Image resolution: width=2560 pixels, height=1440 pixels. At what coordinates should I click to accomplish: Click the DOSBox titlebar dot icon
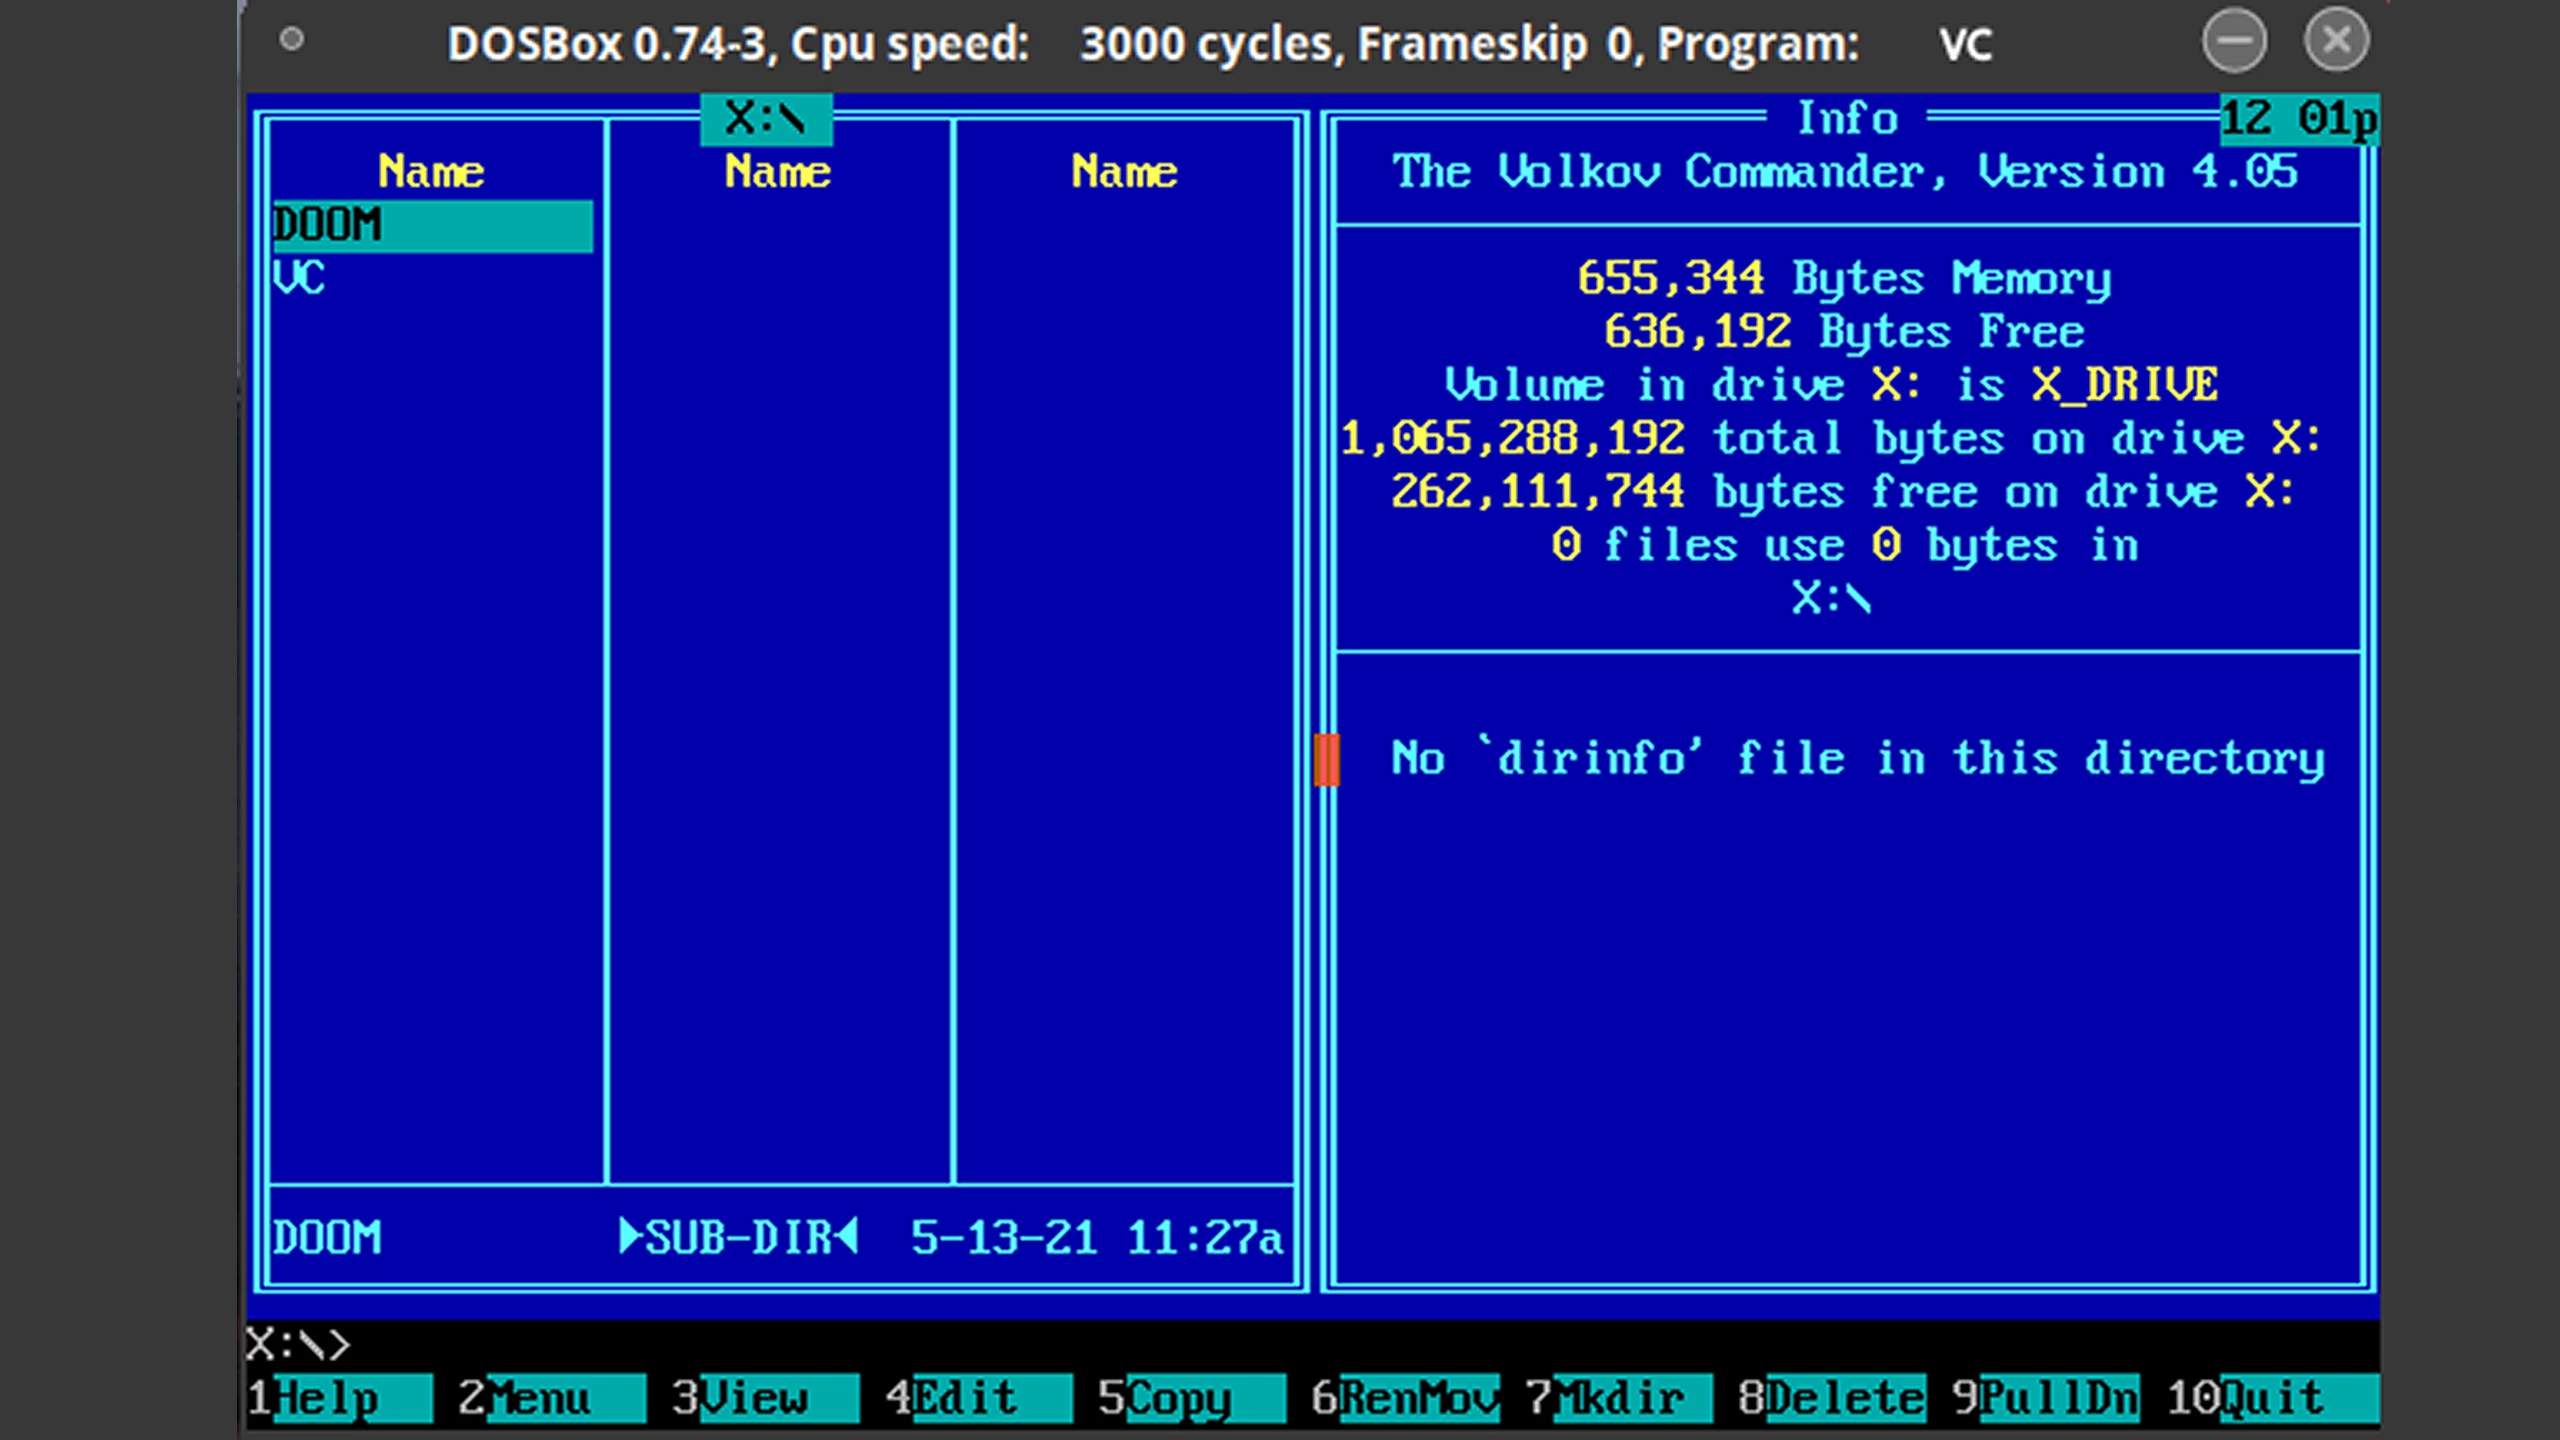point(292,40)
